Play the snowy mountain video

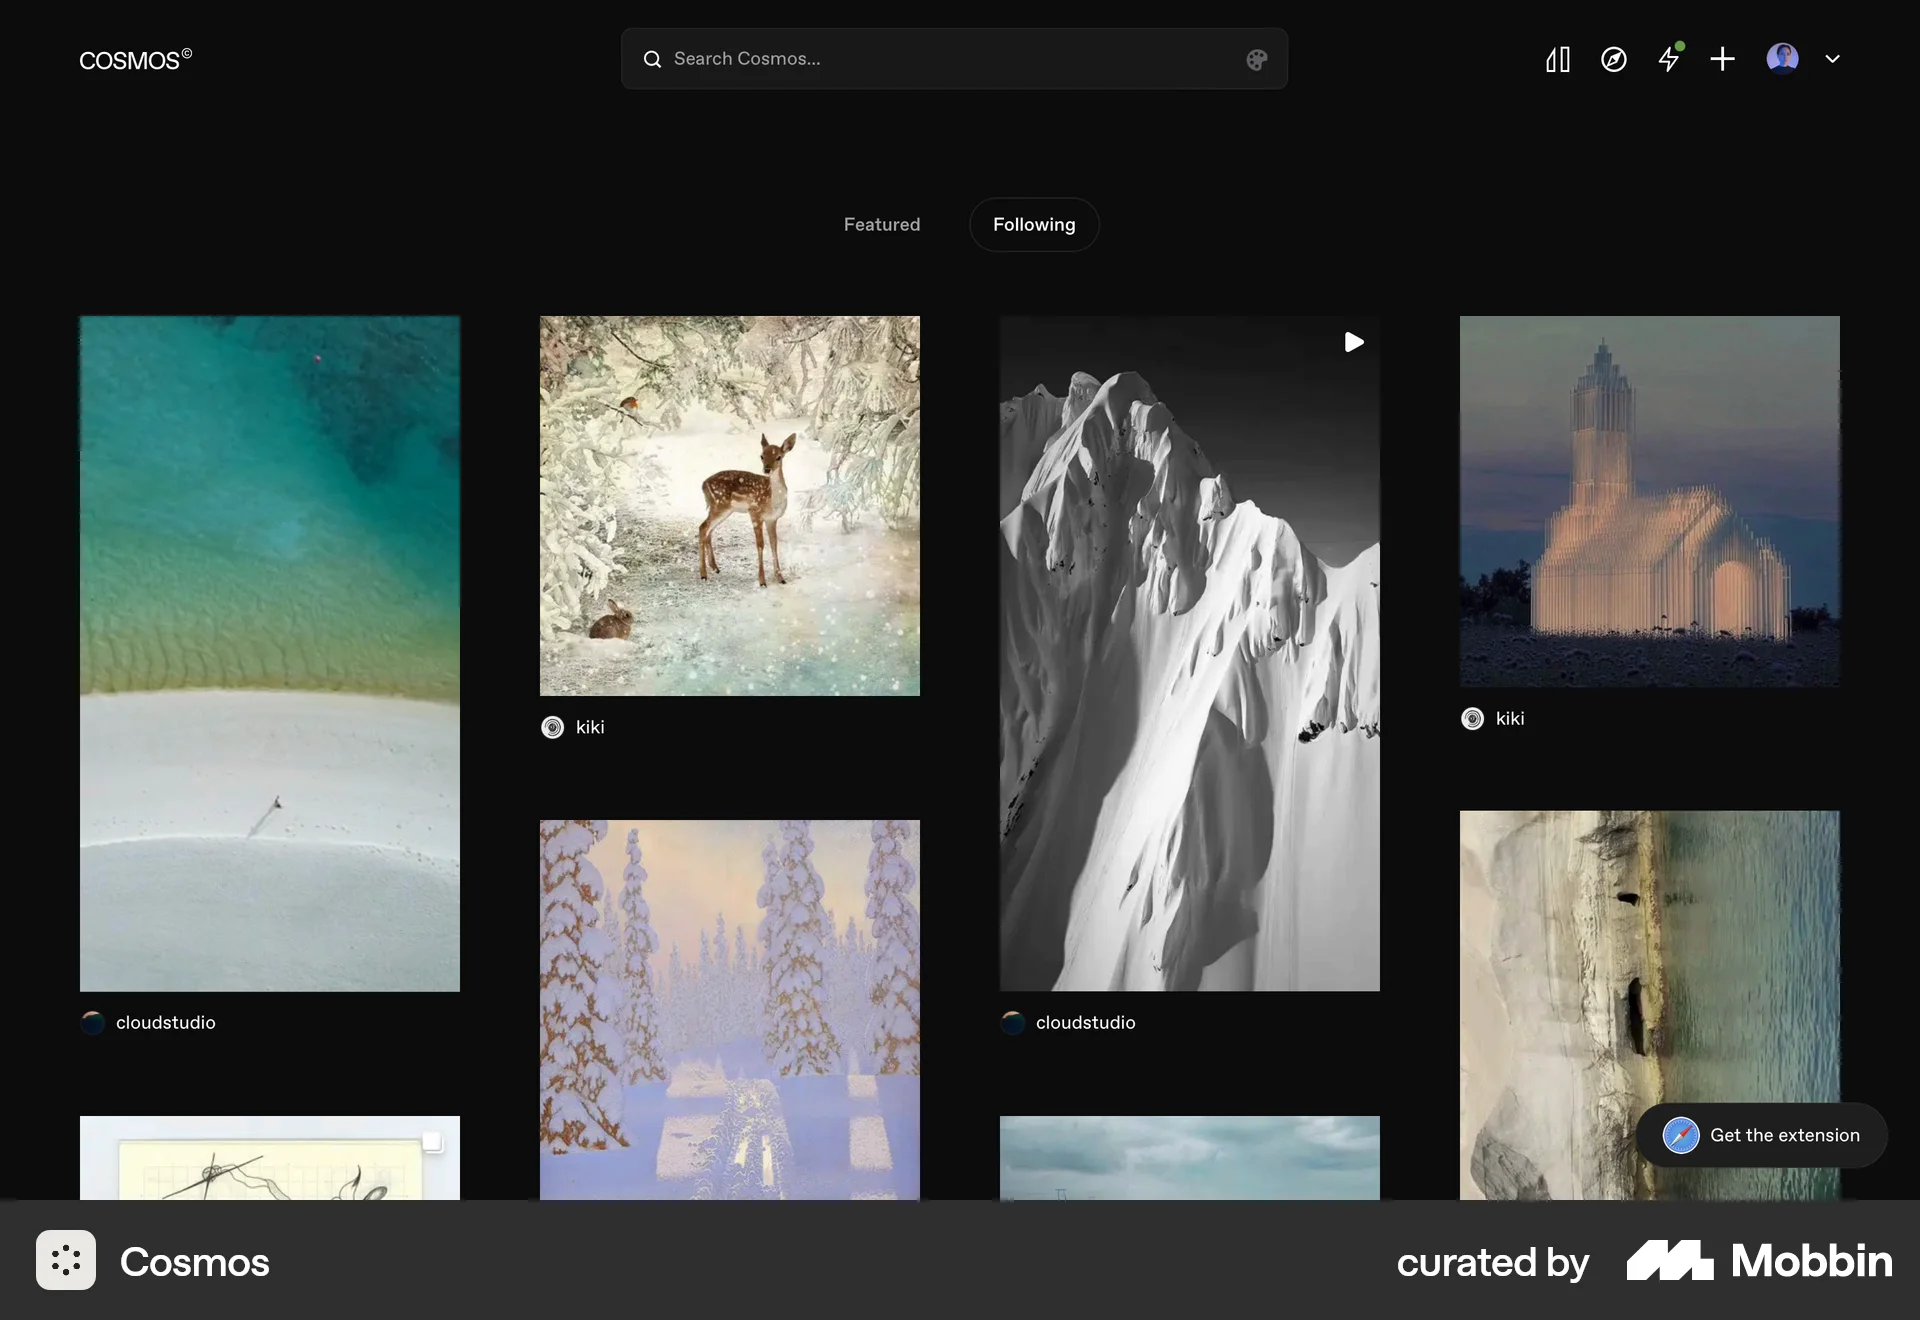point(1353,343)
